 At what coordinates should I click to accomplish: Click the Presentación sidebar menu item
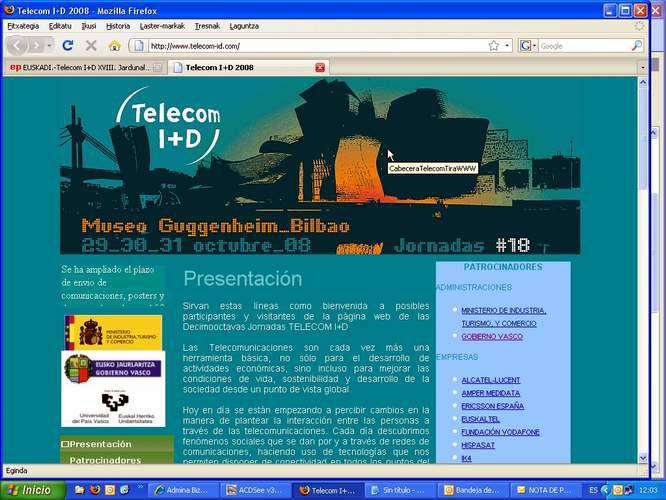click(x=117, y=444)
